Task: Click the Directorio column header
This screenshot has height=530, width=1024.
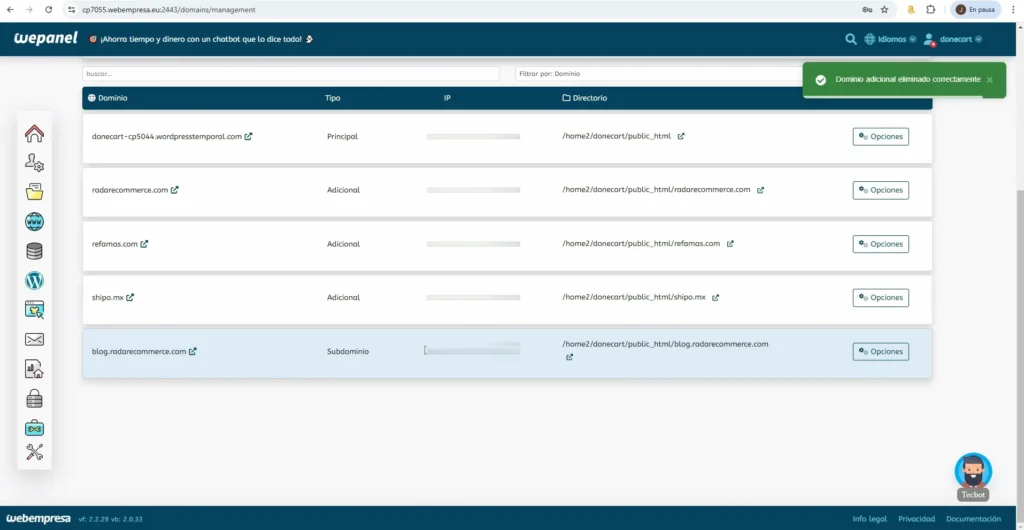Action: pos(584,98)
